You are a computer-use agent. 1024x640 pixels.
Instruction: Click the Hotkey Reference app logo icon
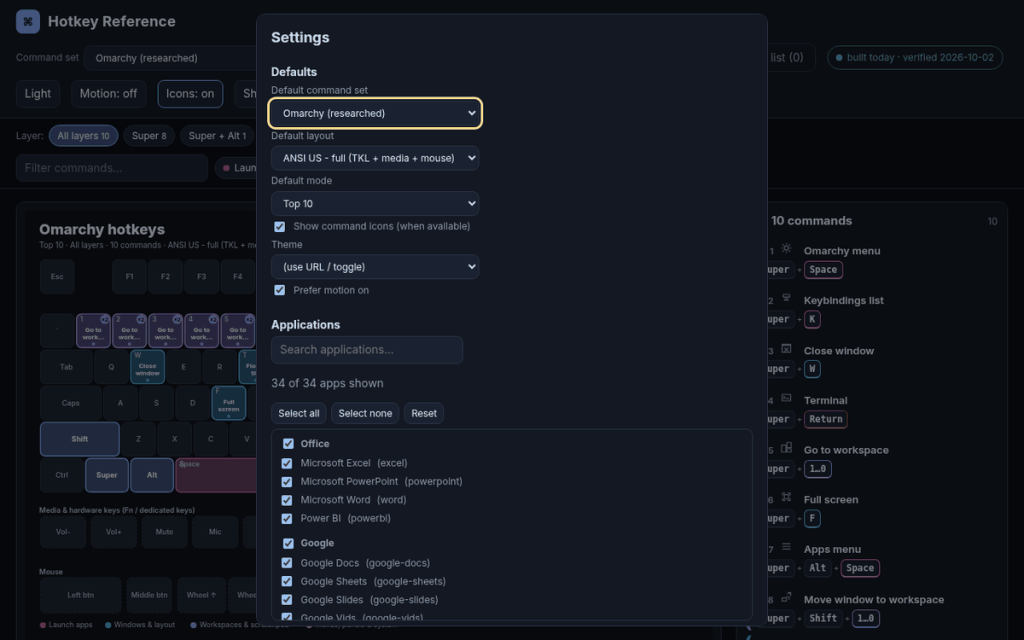click(27, 22)
